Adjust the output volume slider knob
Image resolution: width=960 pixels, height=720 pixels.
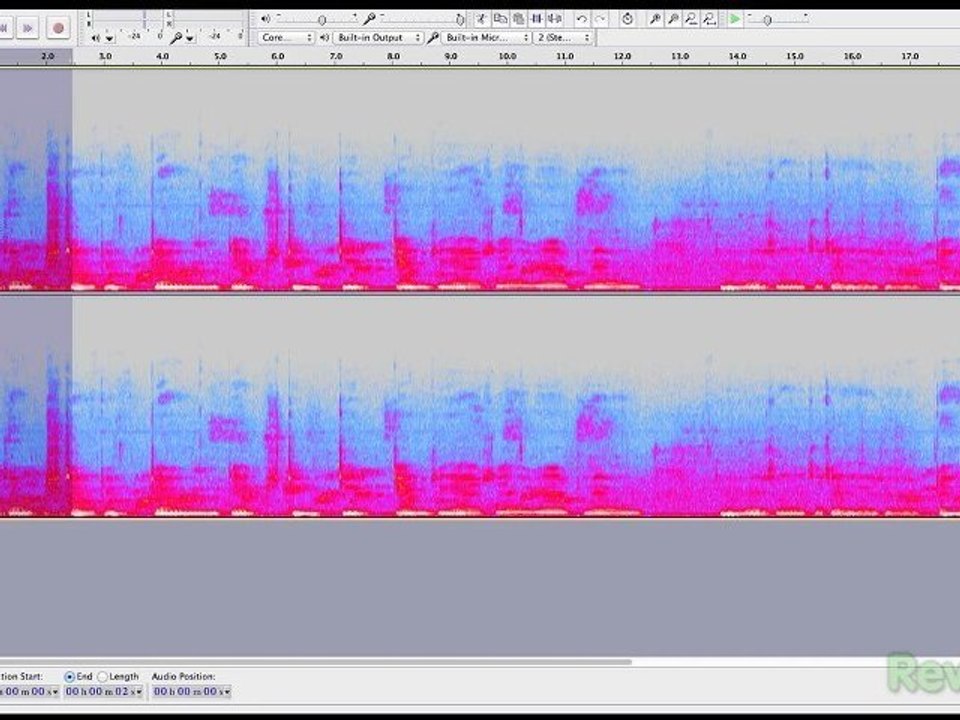(x=322, y=20)
